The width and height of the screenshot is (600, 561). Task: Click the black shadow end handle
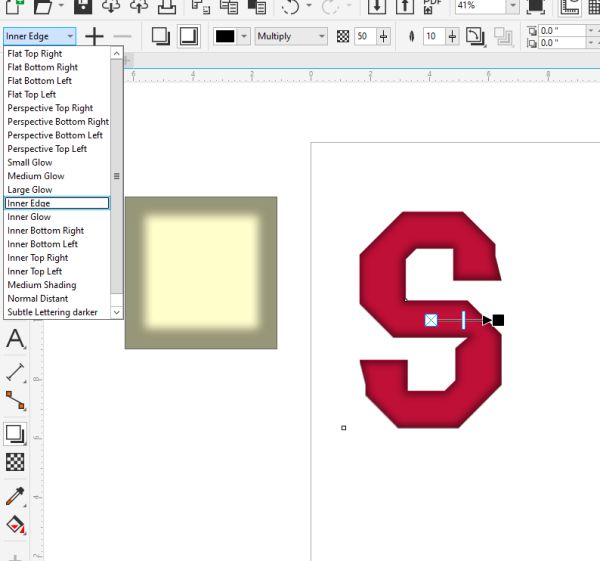(x=498, y=320)
